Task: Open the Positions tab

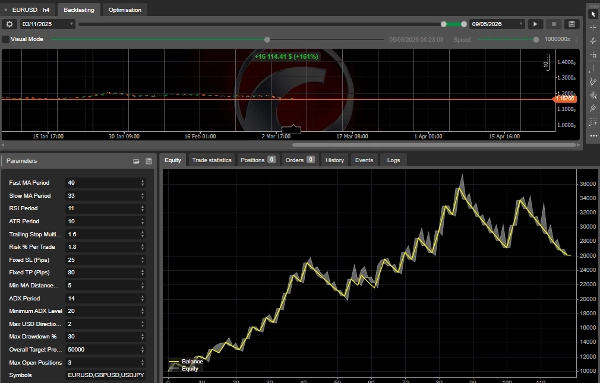Action: pyautogui.click(x=258, y=160)
